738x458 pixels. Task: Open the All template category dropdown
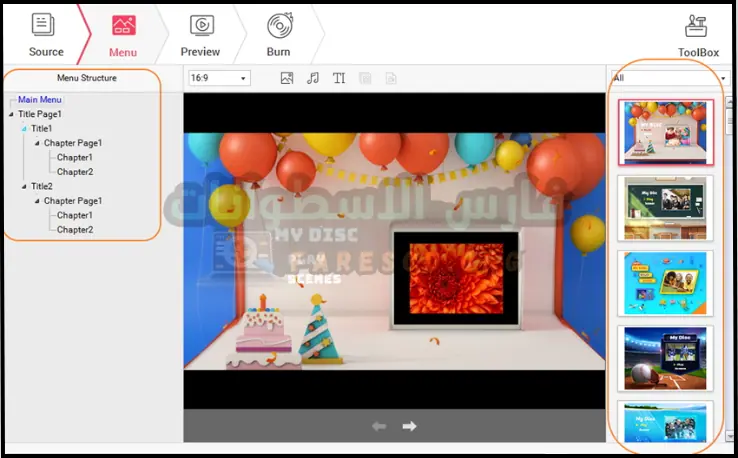point(668,78)
